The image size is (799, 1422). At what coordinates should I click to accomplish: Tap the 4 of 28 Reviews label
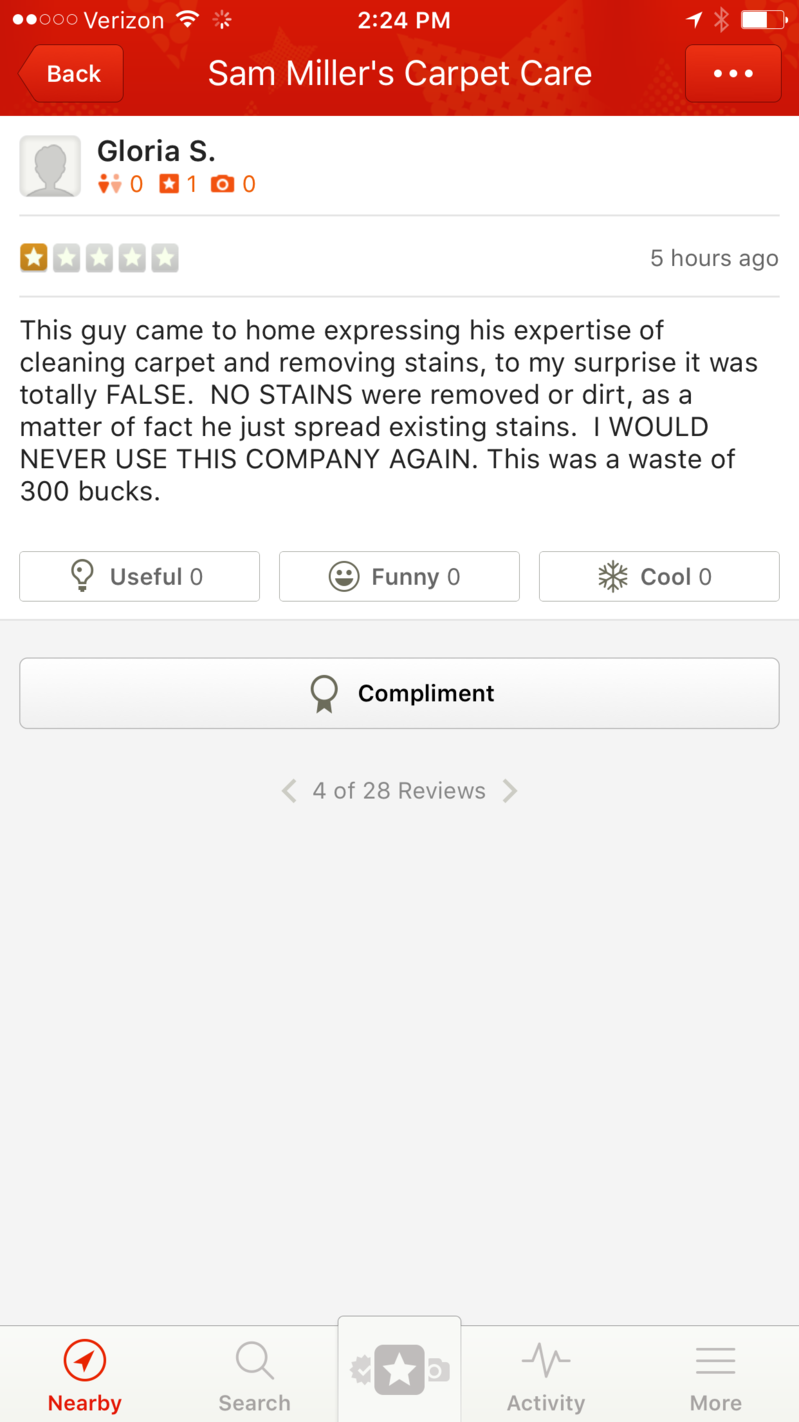399,791
